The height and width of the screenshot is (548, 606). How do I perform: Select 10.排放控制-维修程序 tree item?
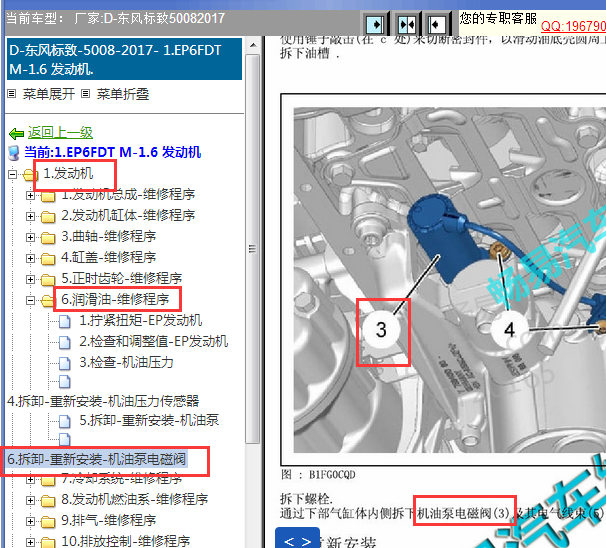tap(126, 541)
